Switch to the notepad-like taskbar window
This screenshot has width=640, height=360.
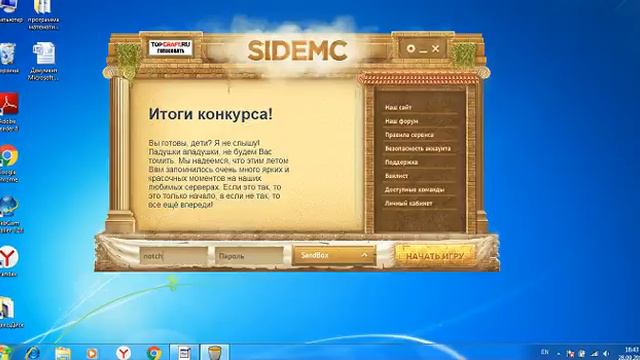point(184,352)
